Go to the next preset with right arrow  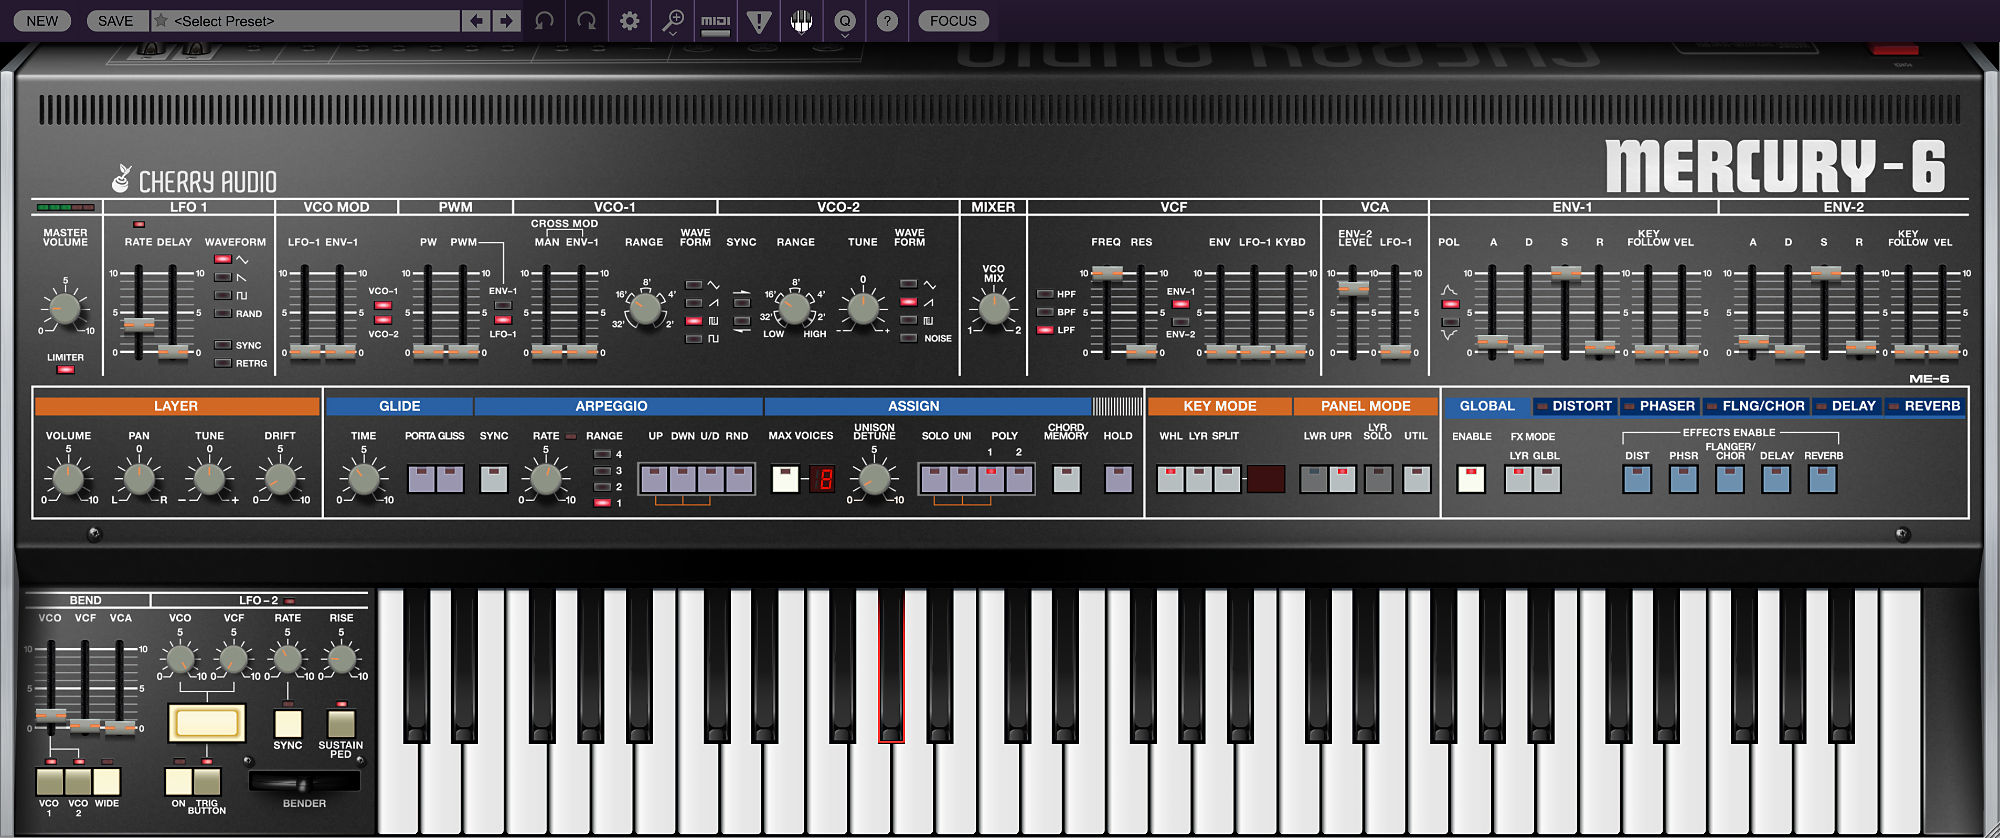coord(507,21)
